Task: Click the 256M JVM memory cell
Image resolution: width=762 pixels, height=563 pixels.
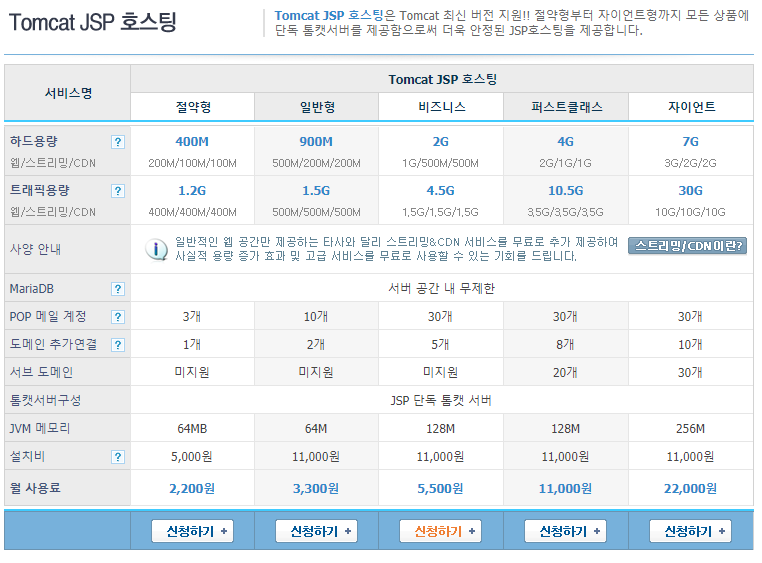Action: (691, 428)
